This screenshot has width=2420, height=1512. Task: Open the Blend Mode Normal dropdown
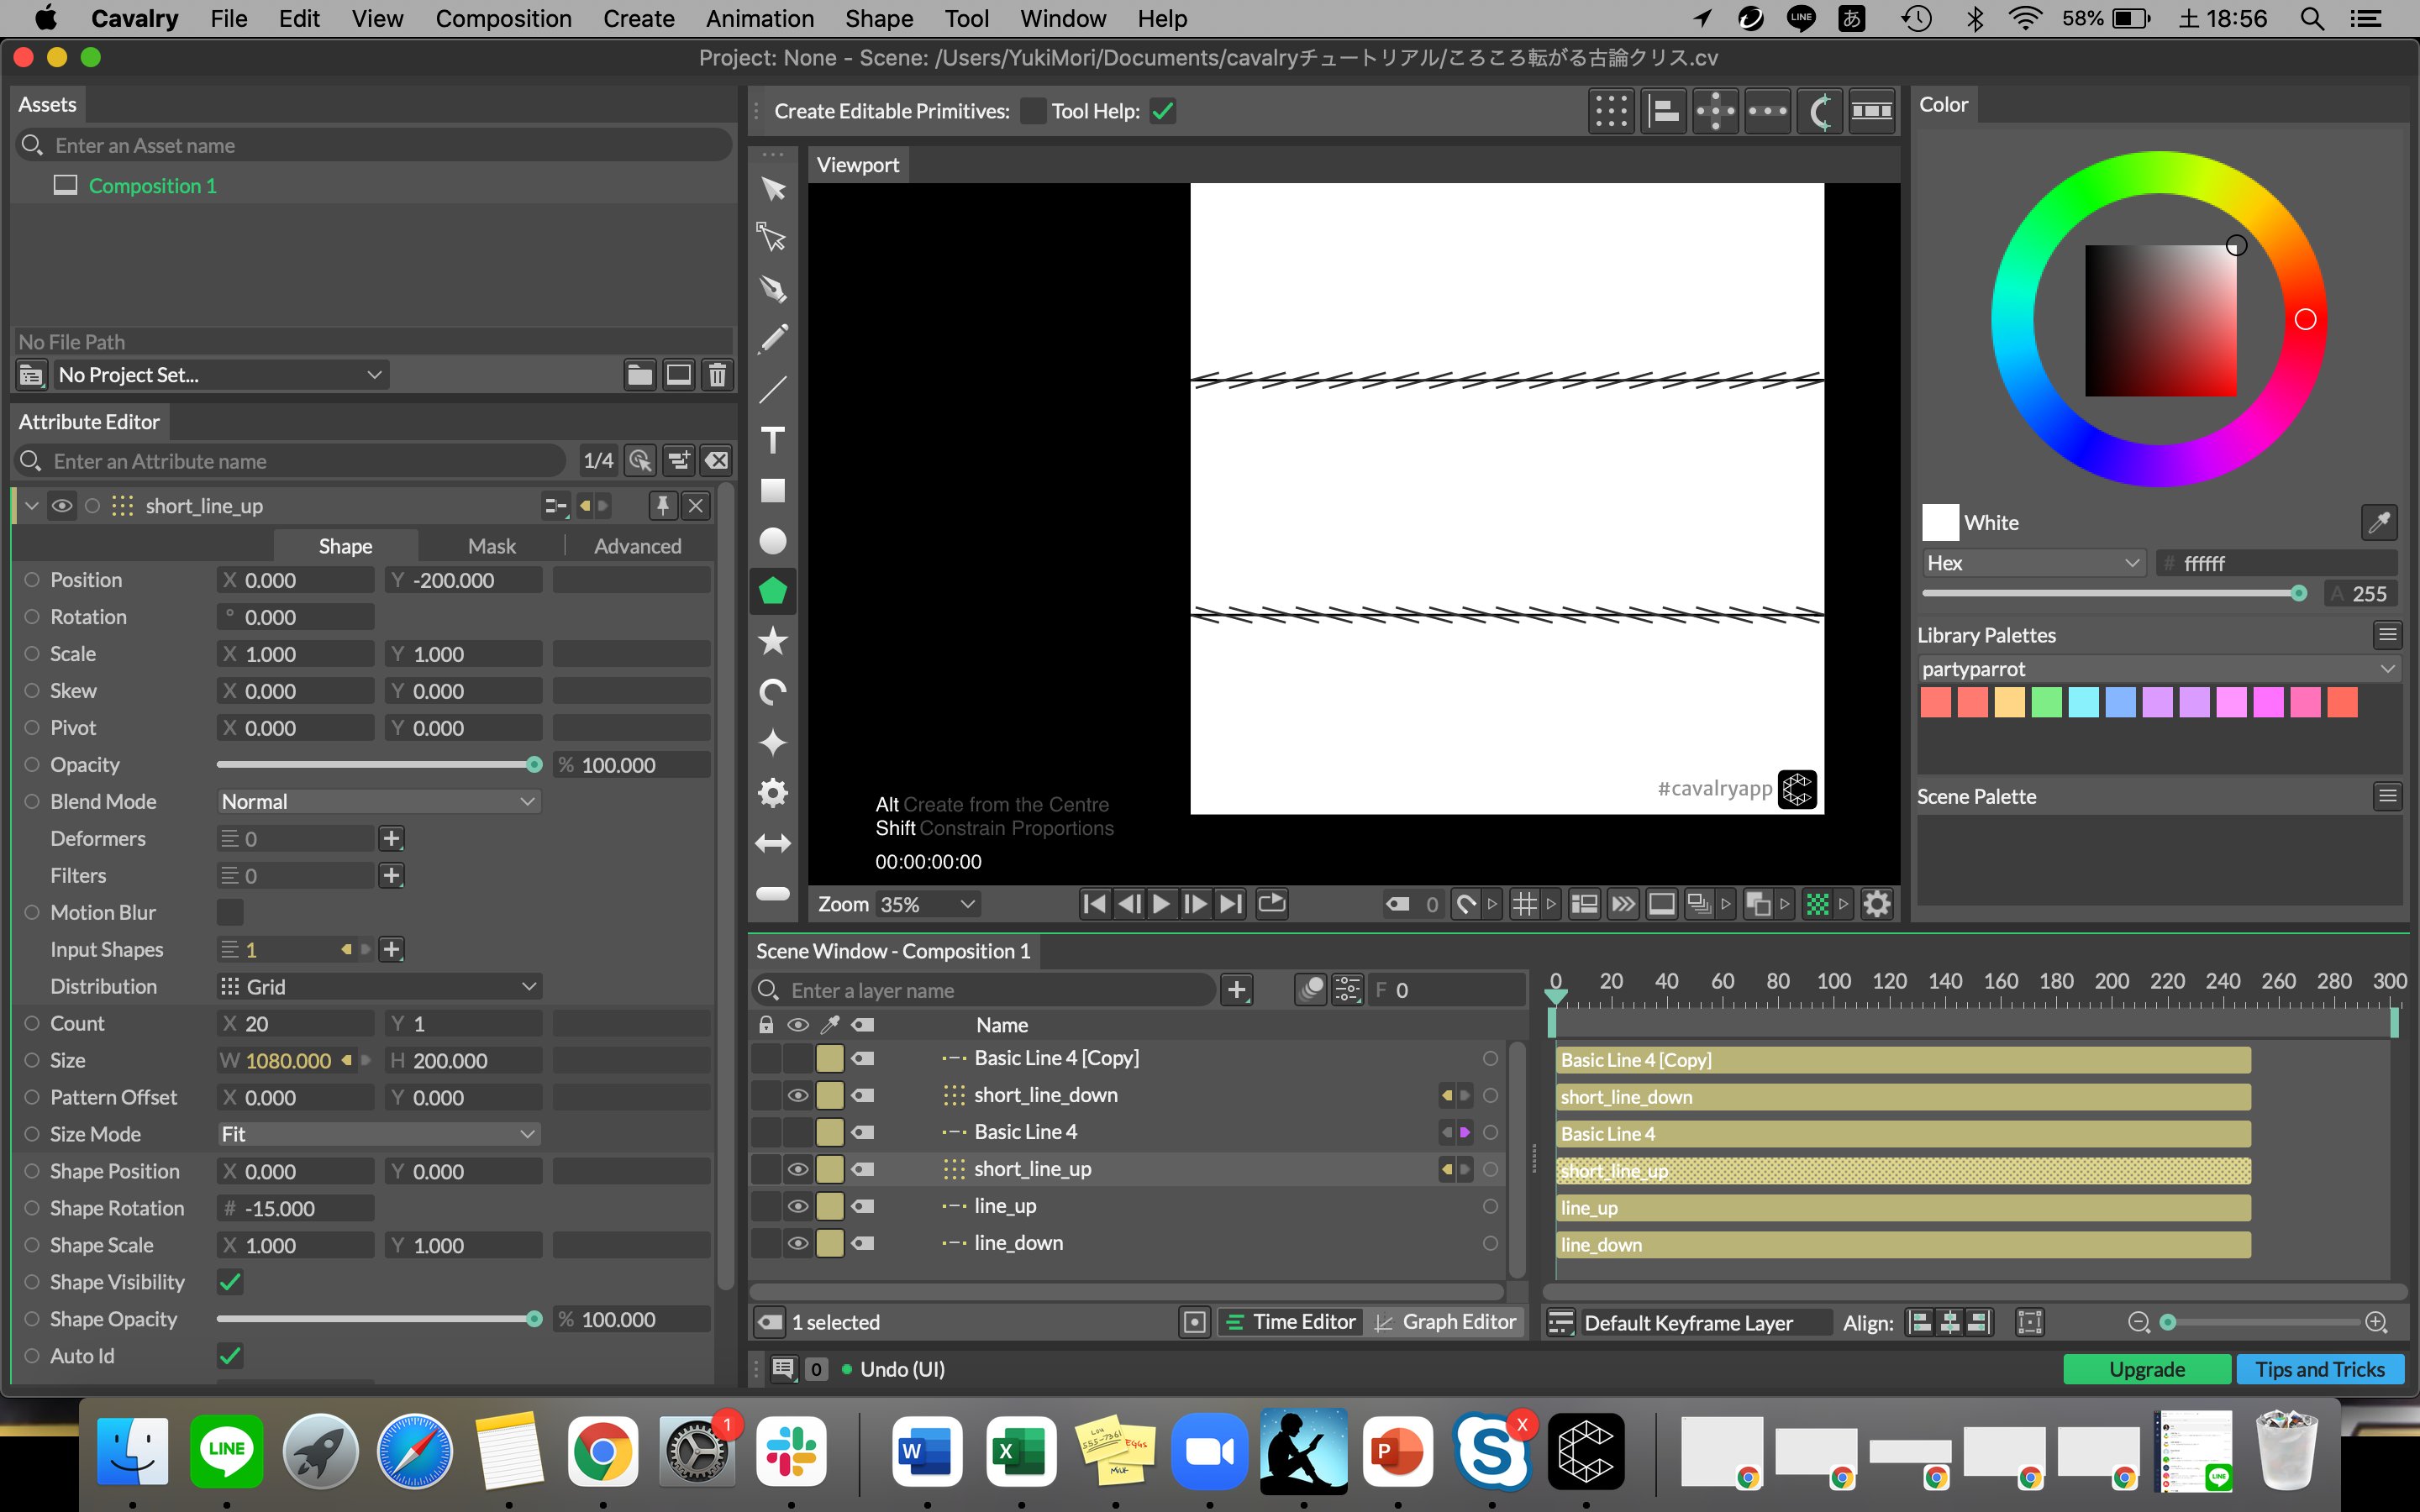(379, 802)
